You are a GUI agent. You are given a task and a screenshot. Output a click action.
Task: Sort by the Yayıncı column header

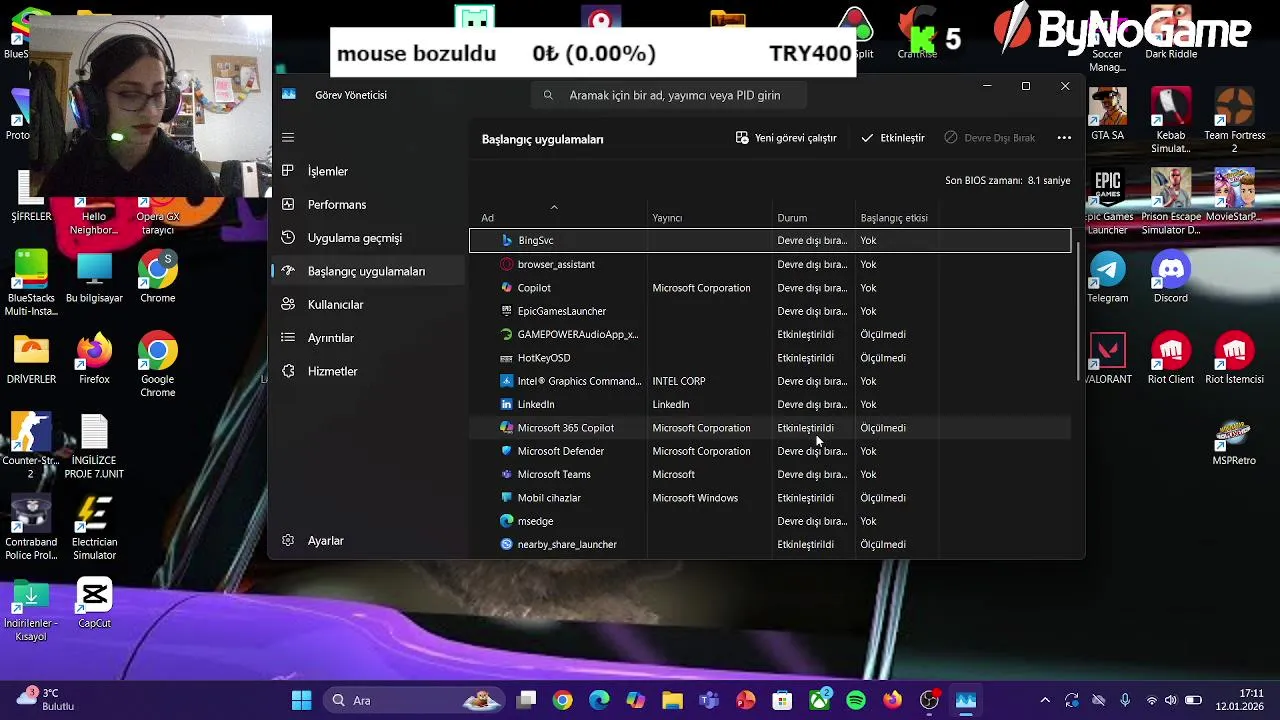point(711,217)
